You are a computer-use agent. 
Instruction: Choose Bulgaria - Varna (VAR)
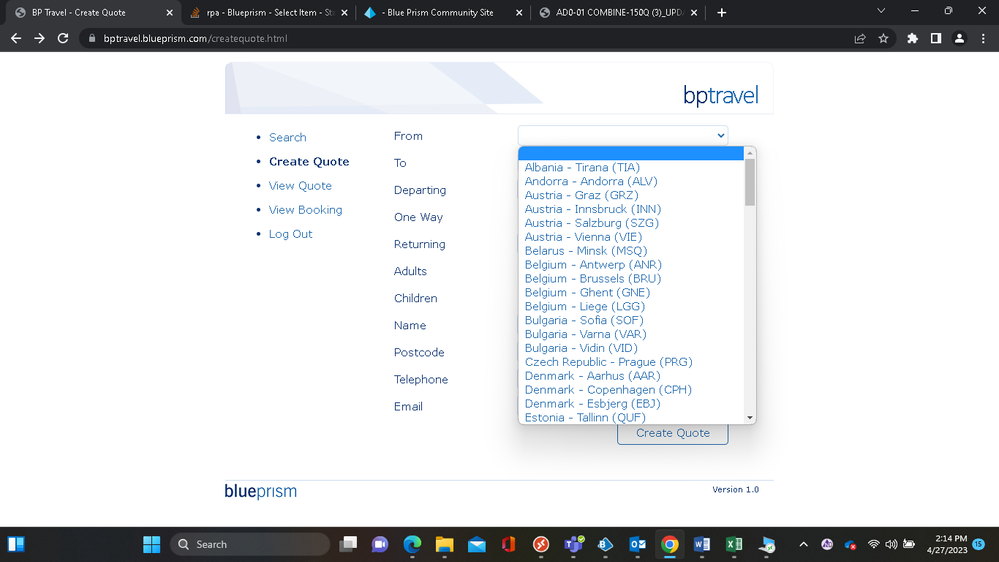631,334
